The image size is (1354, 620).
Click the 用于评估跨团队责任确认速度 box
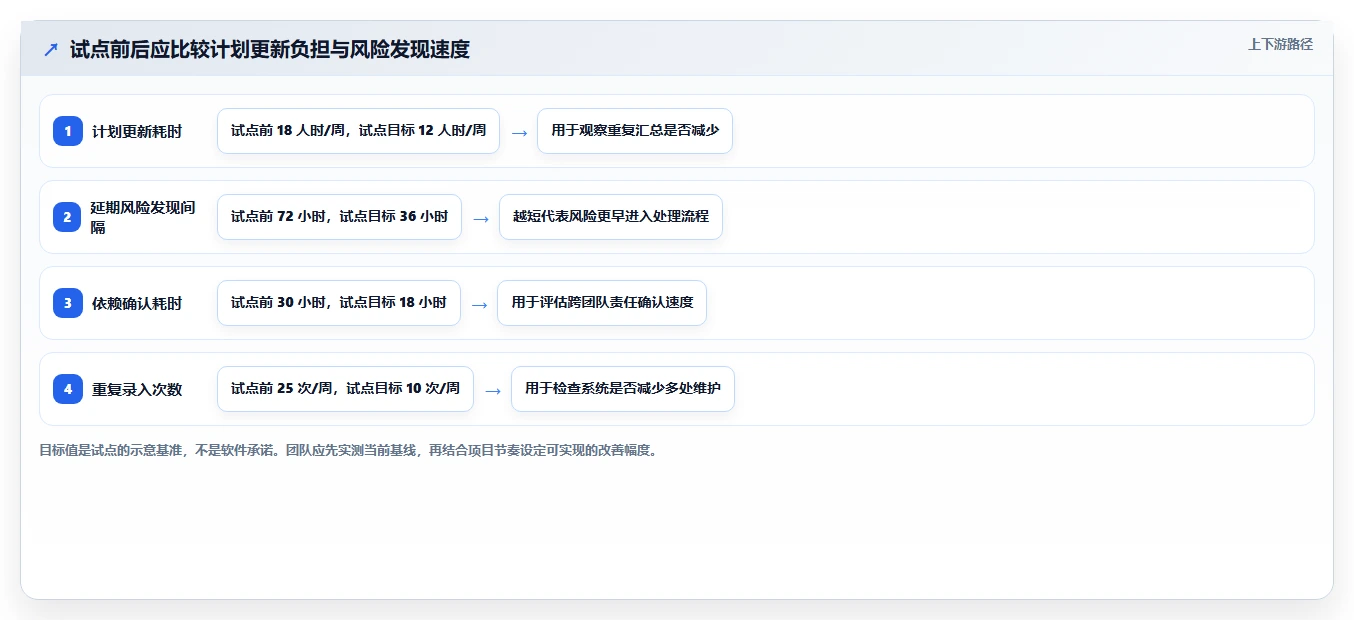coord(602,303)
